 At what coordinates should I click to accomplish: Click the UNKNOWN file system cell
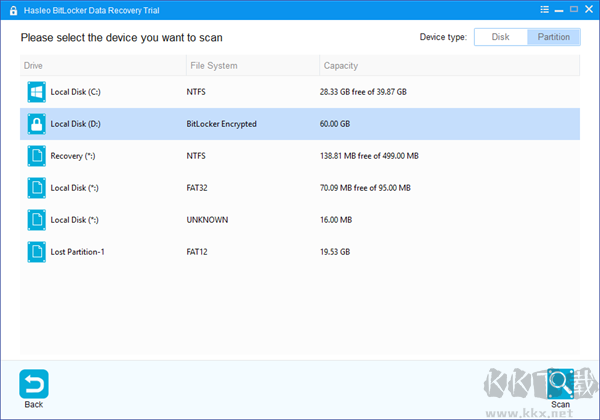[207, 220]
